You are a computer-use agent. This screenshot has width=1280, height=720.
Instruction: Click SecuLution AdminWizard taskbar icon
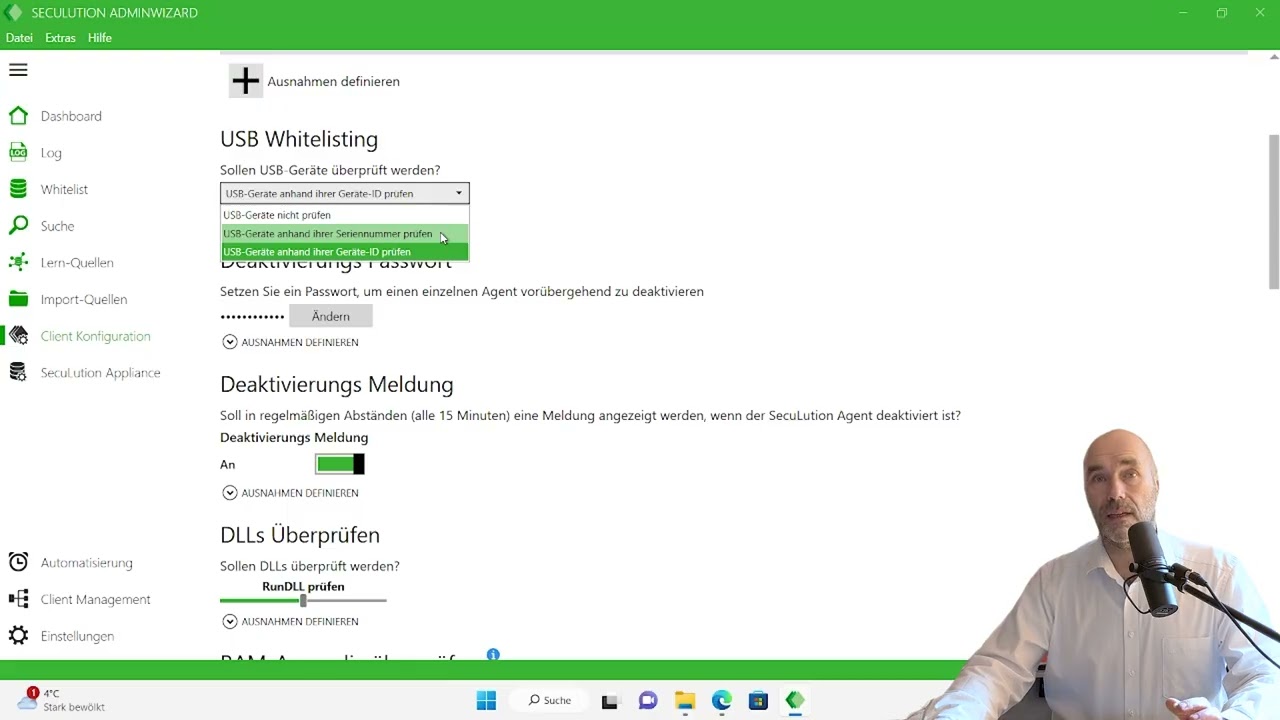(x=795, y=701)
